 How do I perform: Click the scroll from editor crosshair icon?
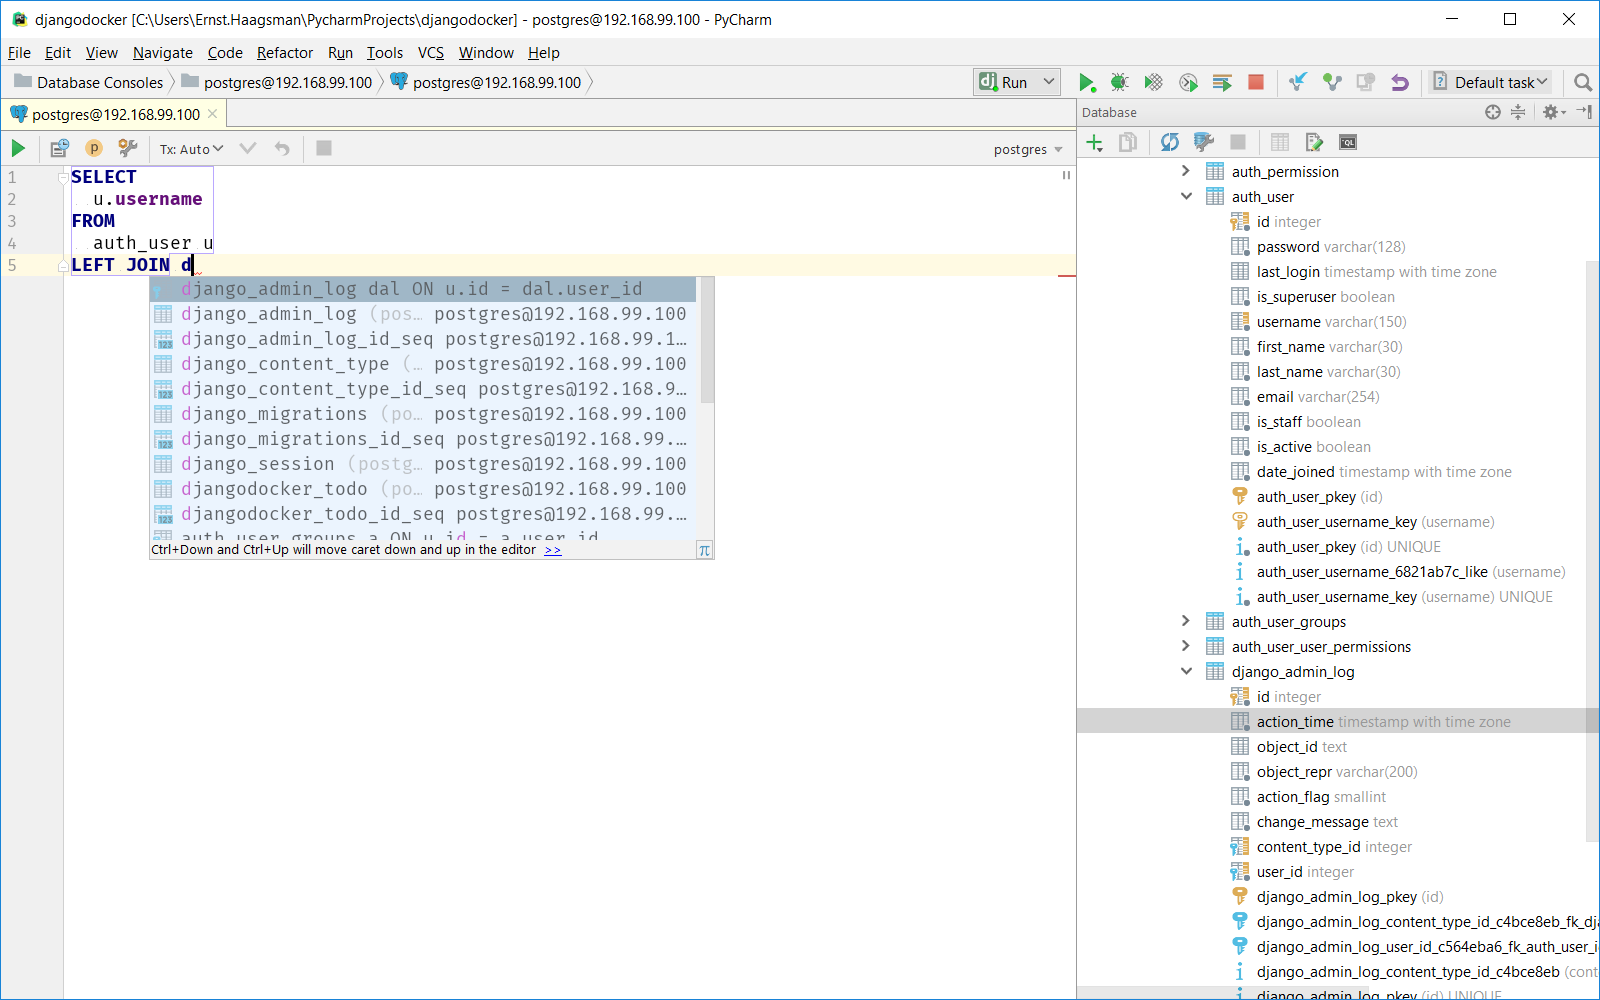tap(1493, 112)
